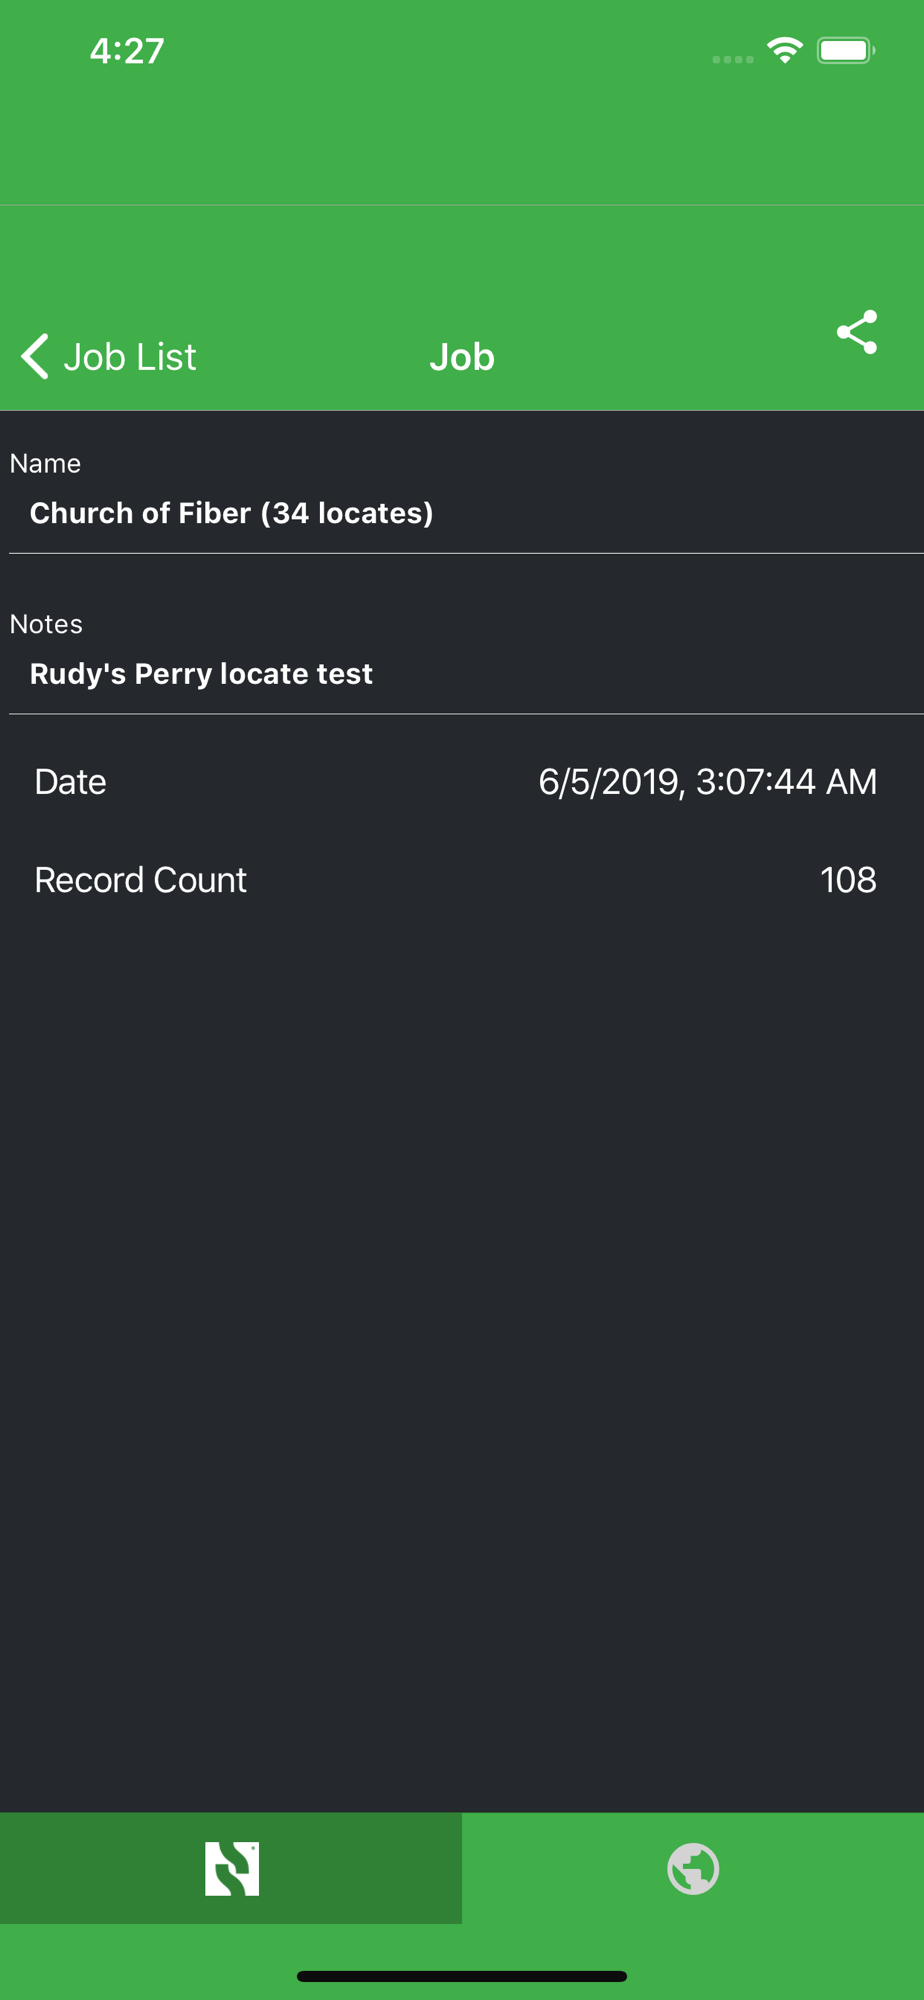Select the locator logo tab icon
The height and width of the screenshot is (2000, 924).
[x=231, y=1868]
